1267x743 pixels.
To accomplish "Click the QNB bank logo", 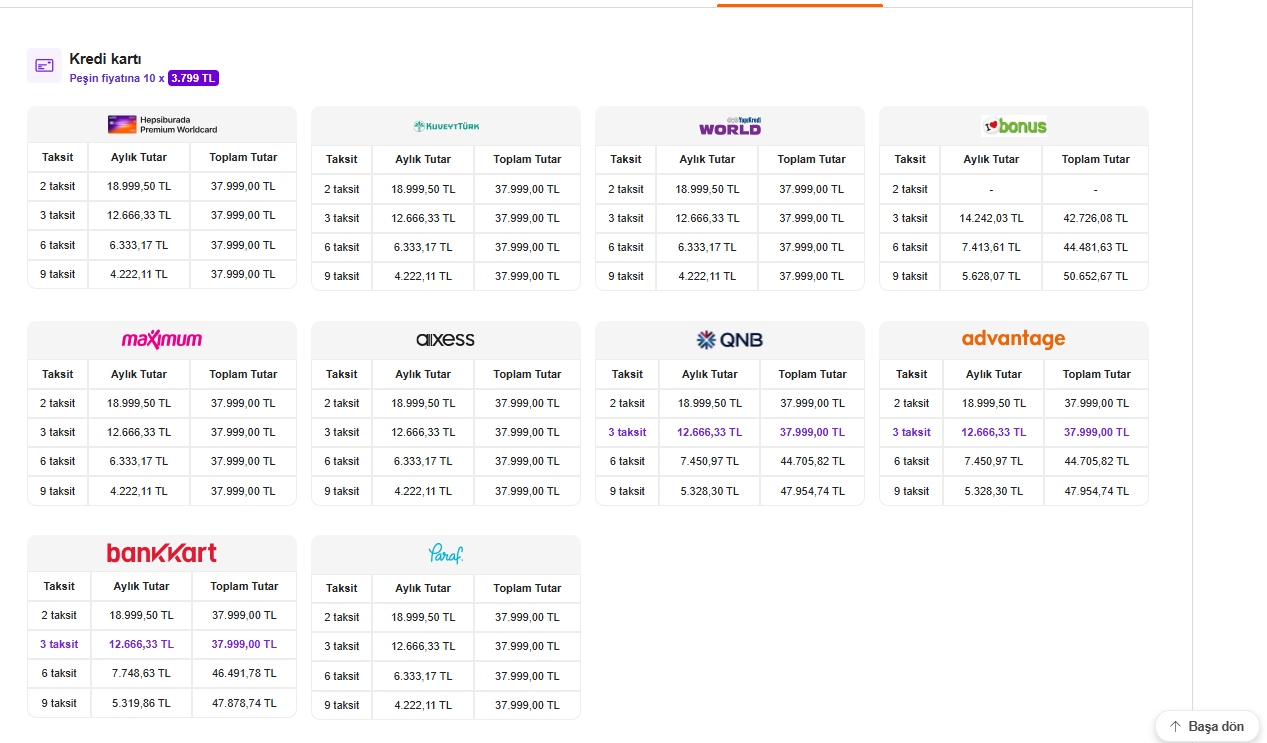I will [x=730, y=340].
